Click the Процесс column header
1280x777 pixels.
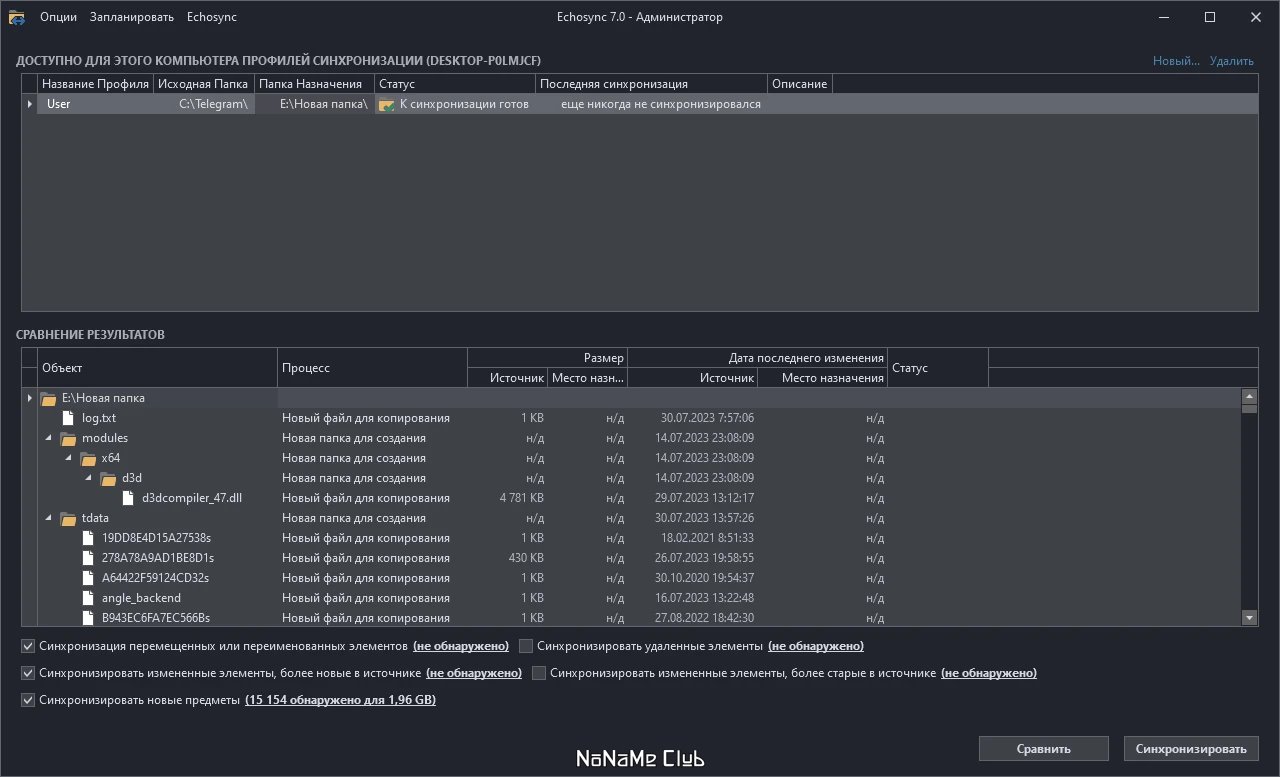click(x=372, y=368)
